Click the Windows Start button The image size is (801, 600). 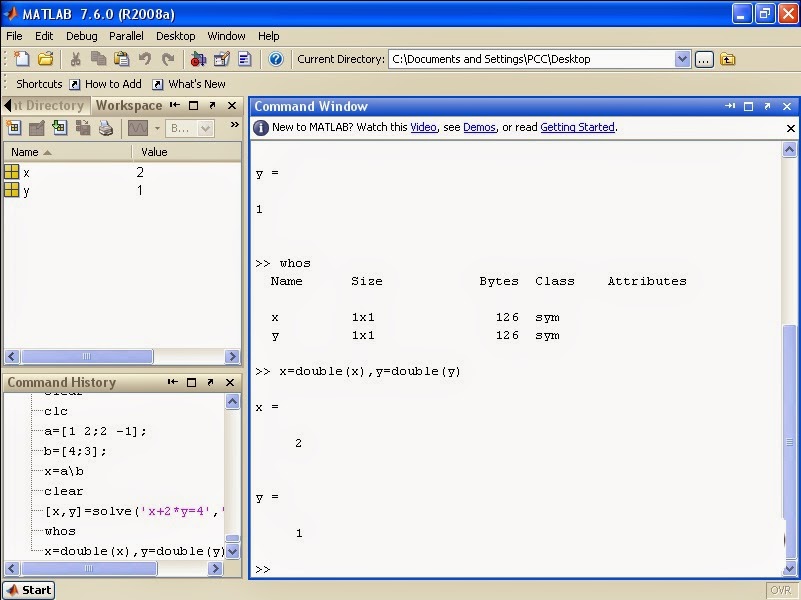click(x=28, y=590)
